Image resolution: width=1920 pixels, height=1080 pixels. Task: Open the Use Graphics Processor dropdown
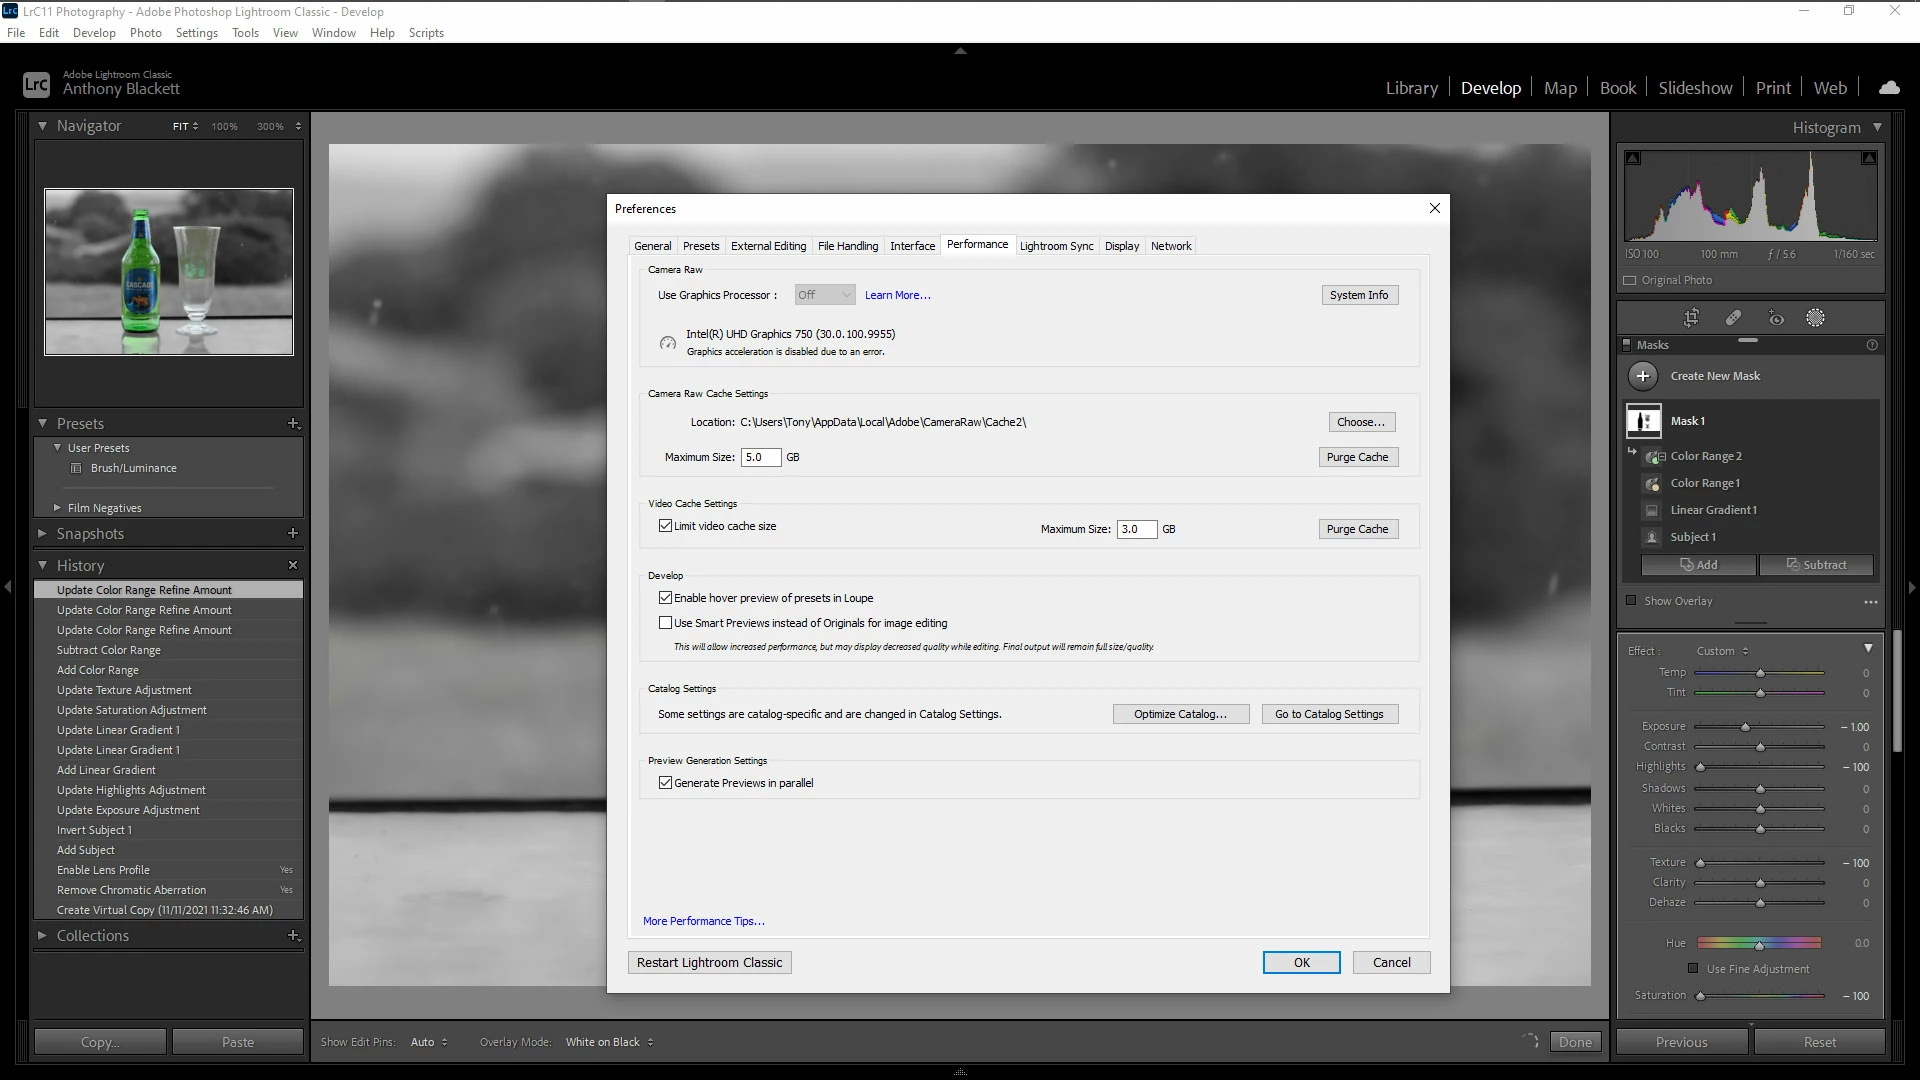point(824,295)
